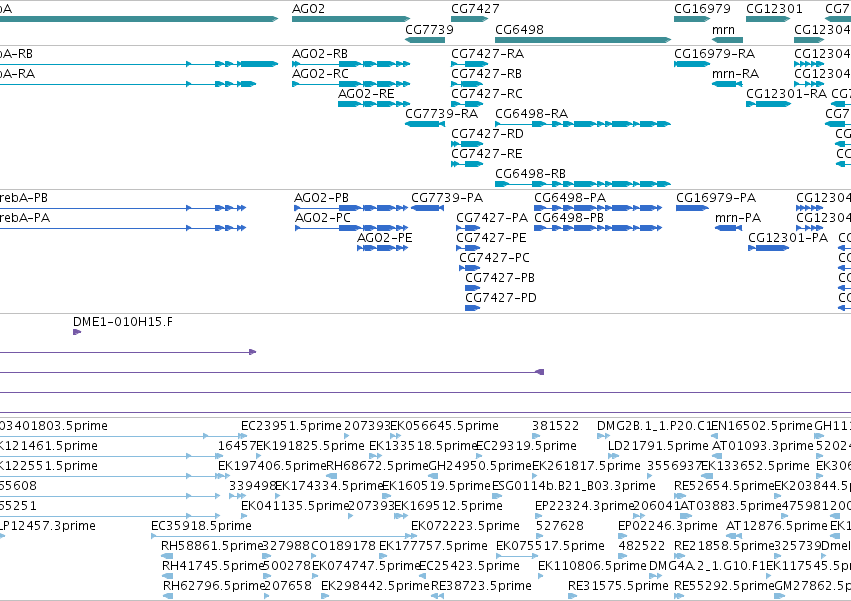Select the AGO2 gene span label
This screenshot has height=601, width=851.
tap(308, 9)
